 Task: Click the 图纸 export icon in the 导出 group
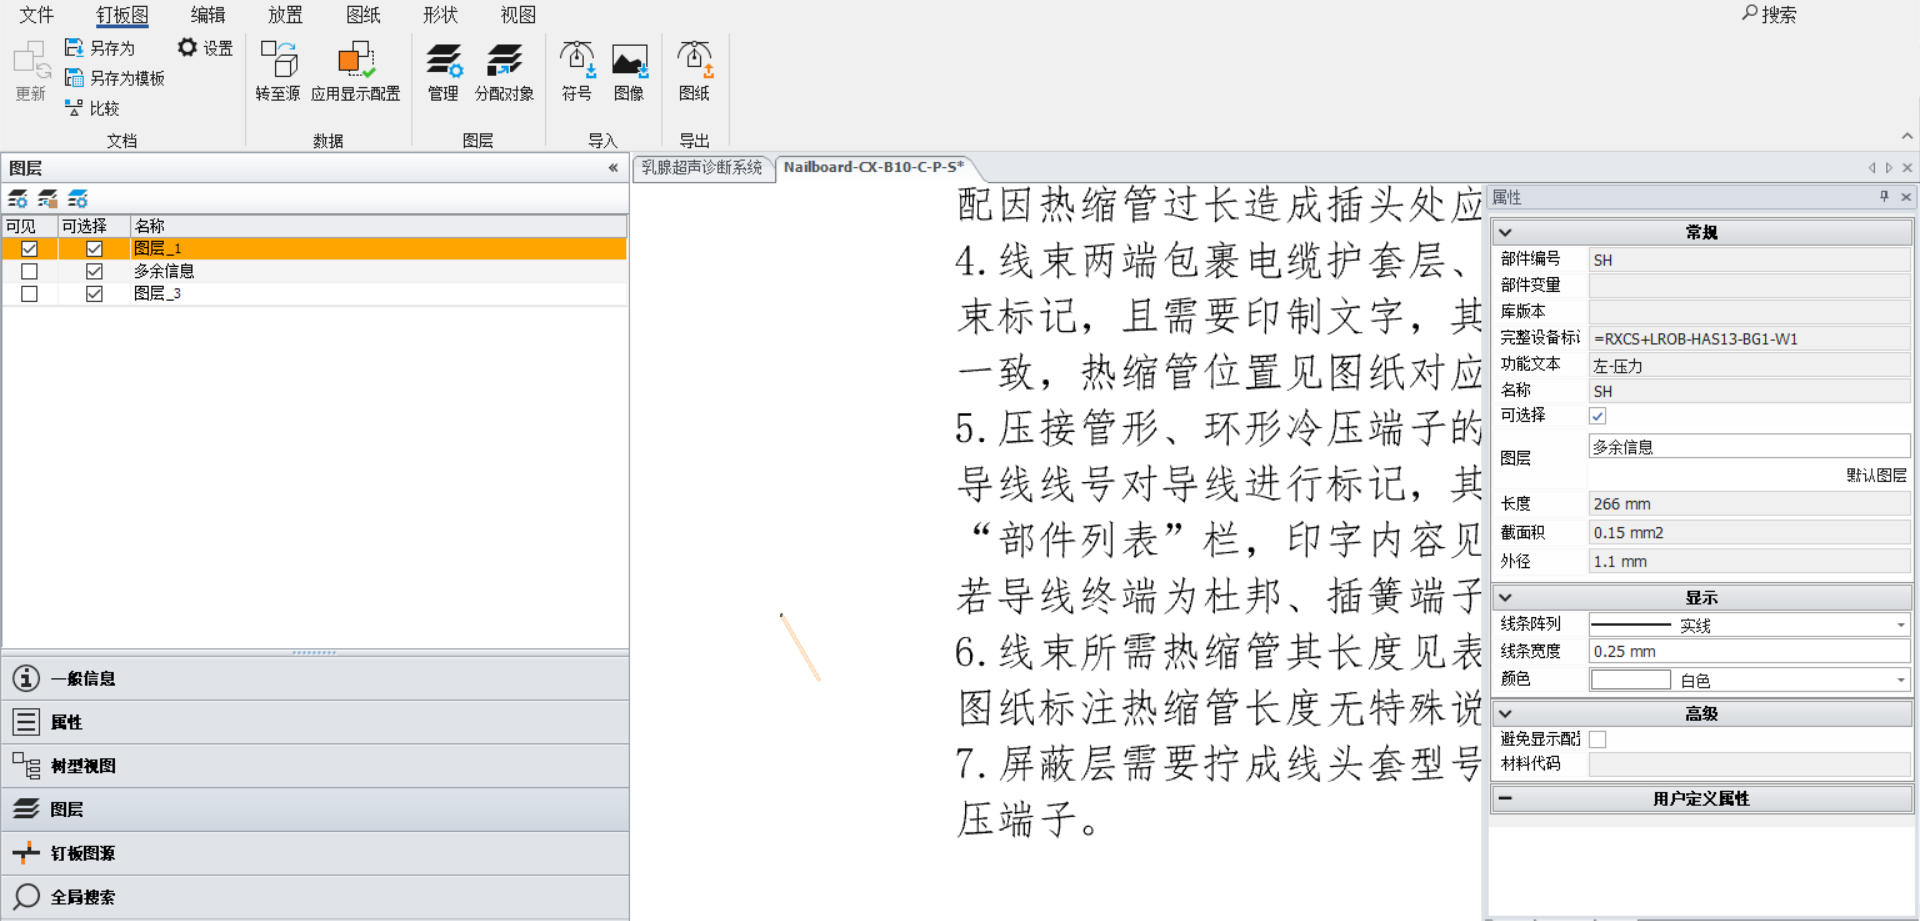click(694, 59)
